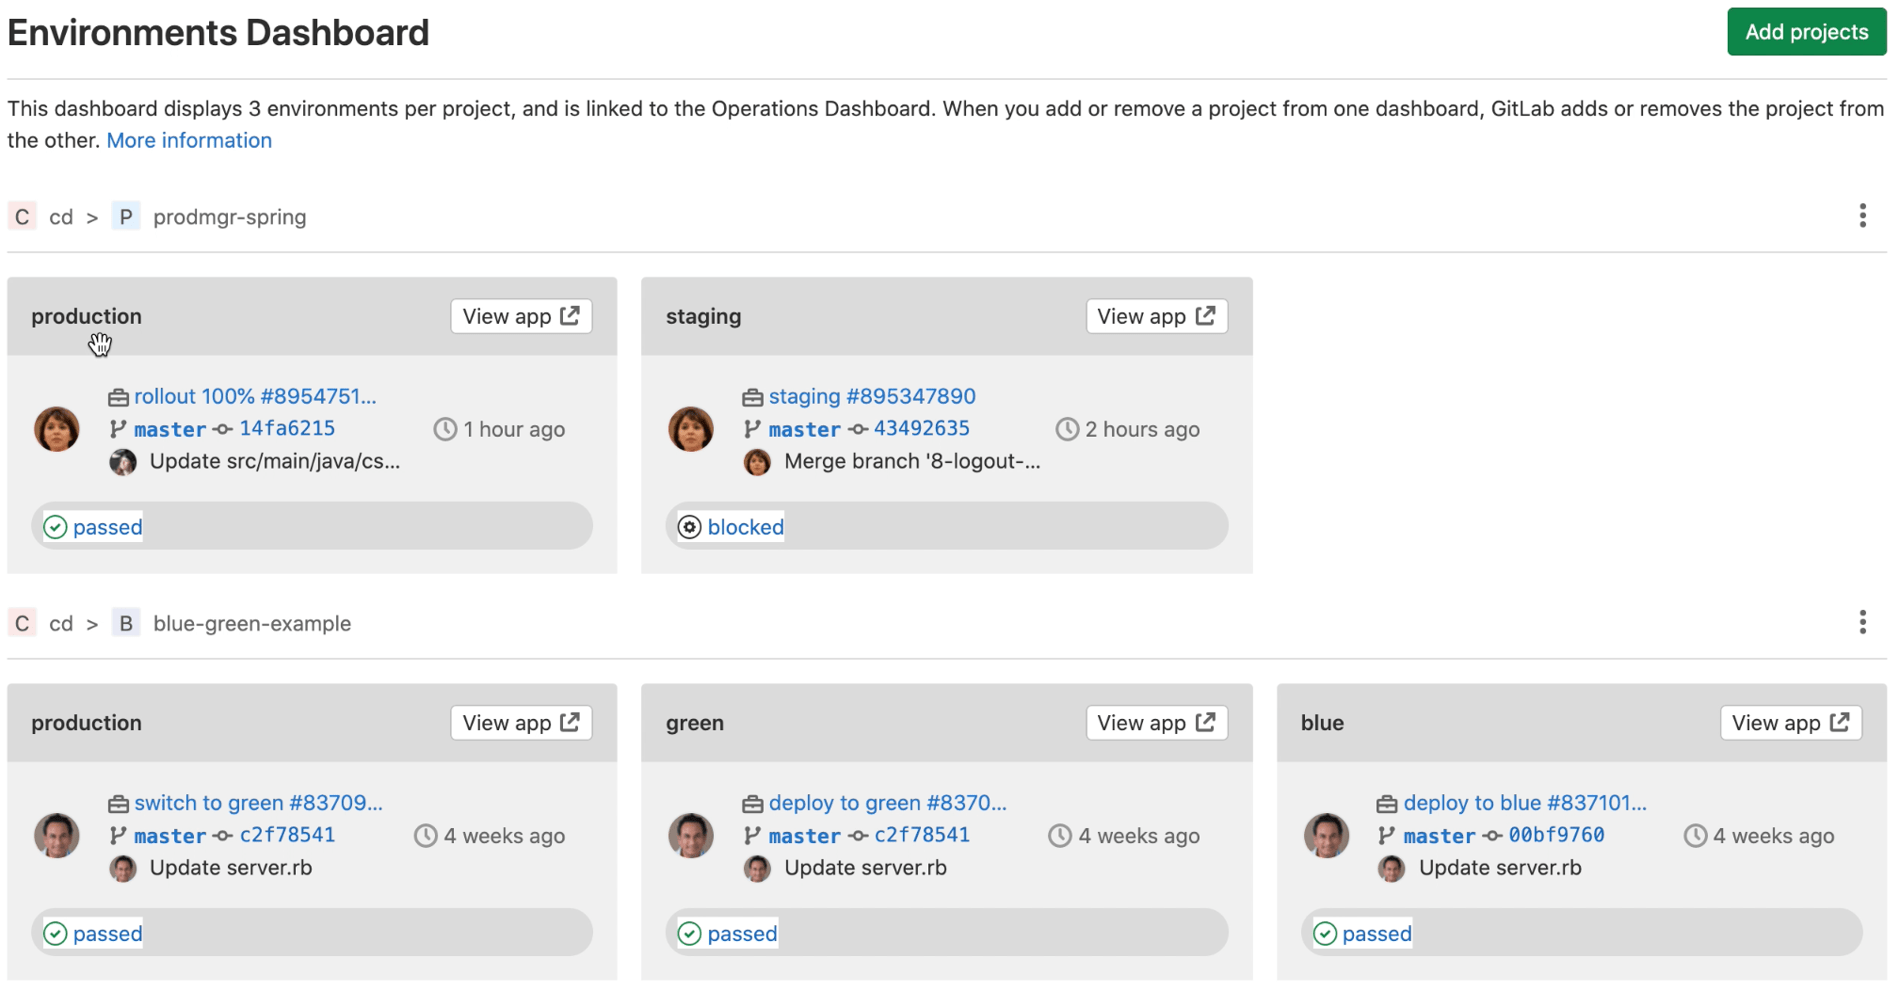1900x990 pixels.
Task: Click the commit author avatar on staging card
Action: click(757, 462)
